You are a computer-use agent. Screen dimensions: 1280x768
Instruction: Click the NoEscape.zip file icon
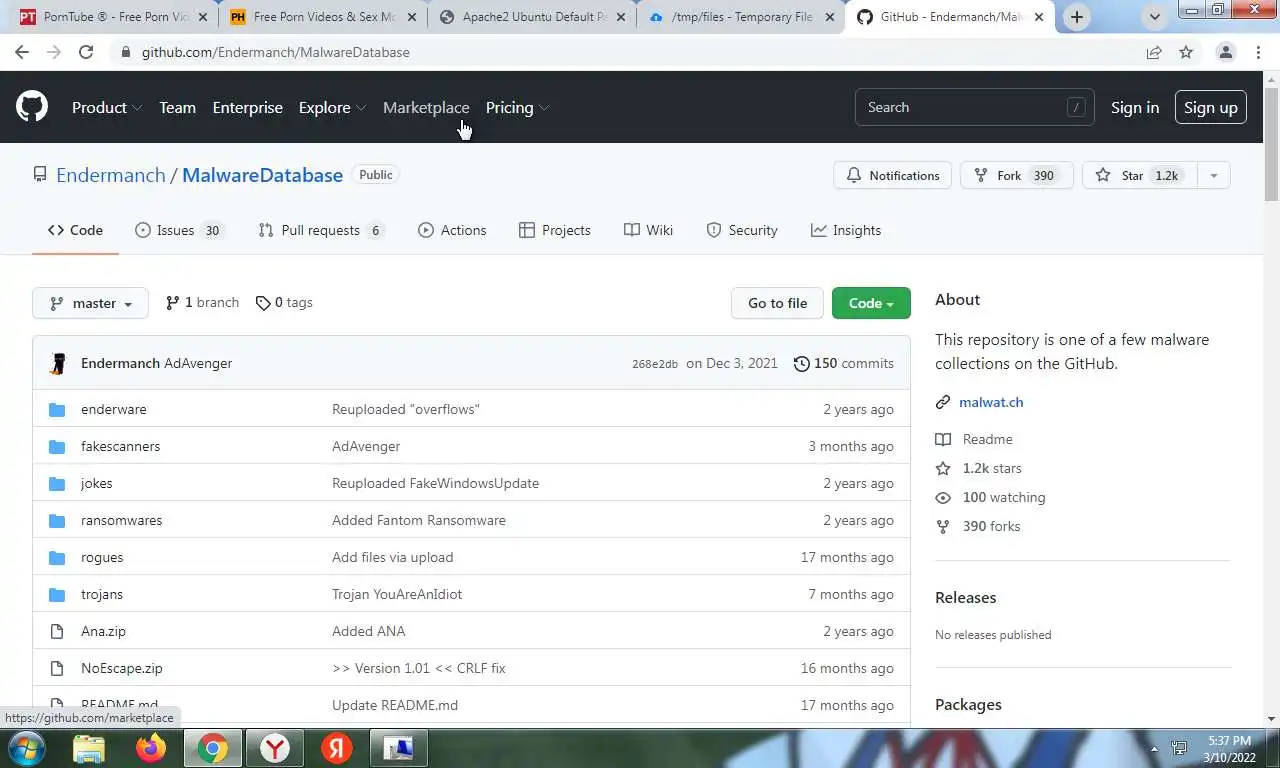click(57, 668)
